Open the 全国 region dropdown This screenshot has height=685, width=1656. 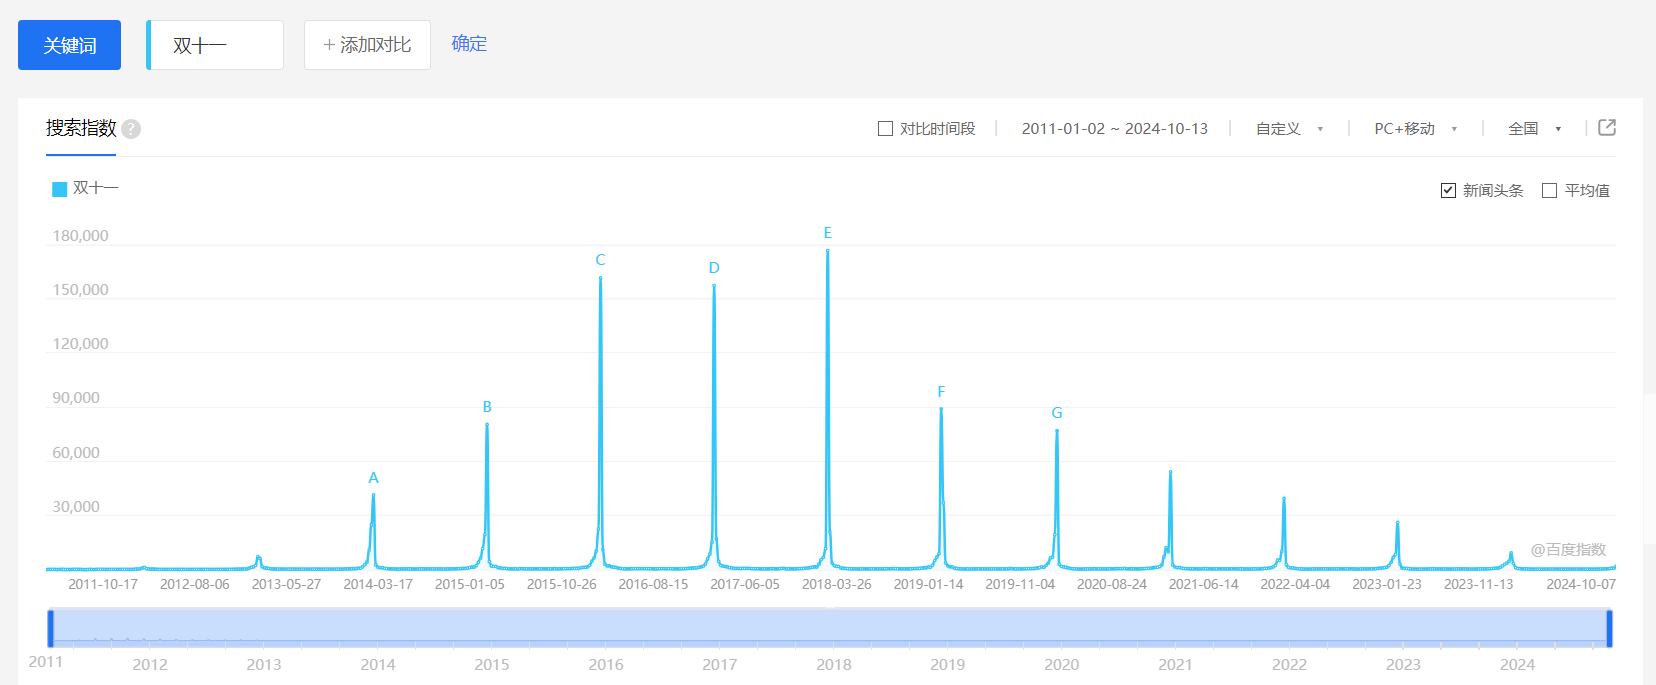click(1534, 129)
